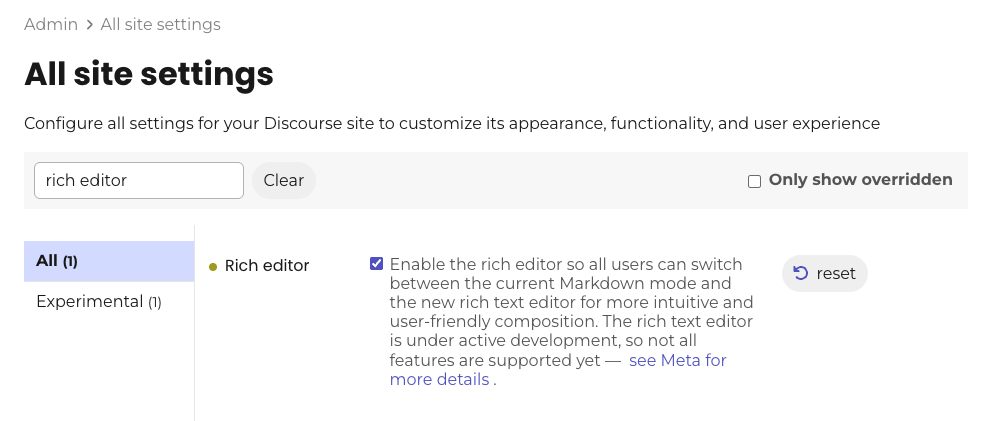Focus the settings filter field containing rich editor
The image size is (982, 421).
(x=138, y=180)
